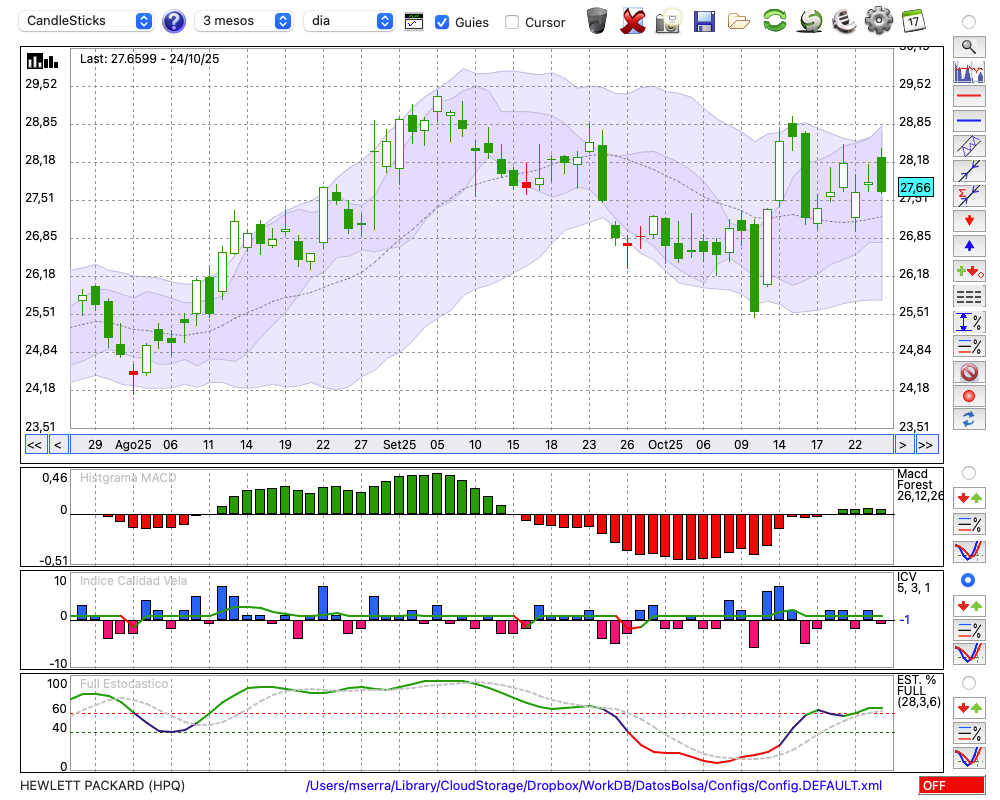1000x800 pixels.
Task: Click the magnifying glass zoom tool
Action: [968, 46]
